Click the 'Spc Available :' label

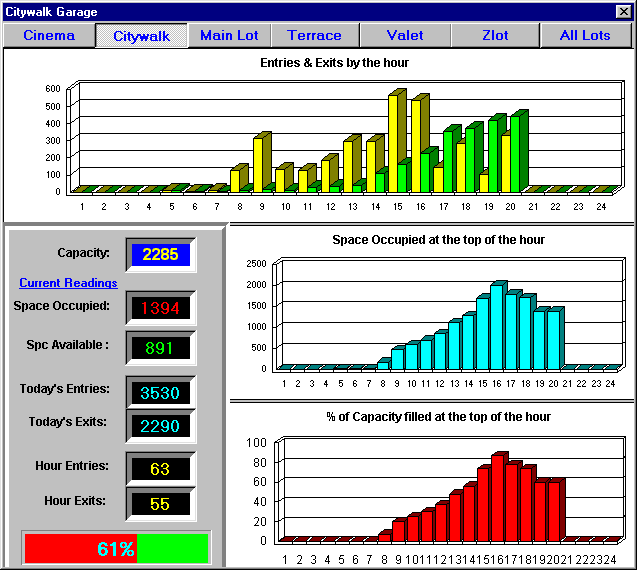67,345
